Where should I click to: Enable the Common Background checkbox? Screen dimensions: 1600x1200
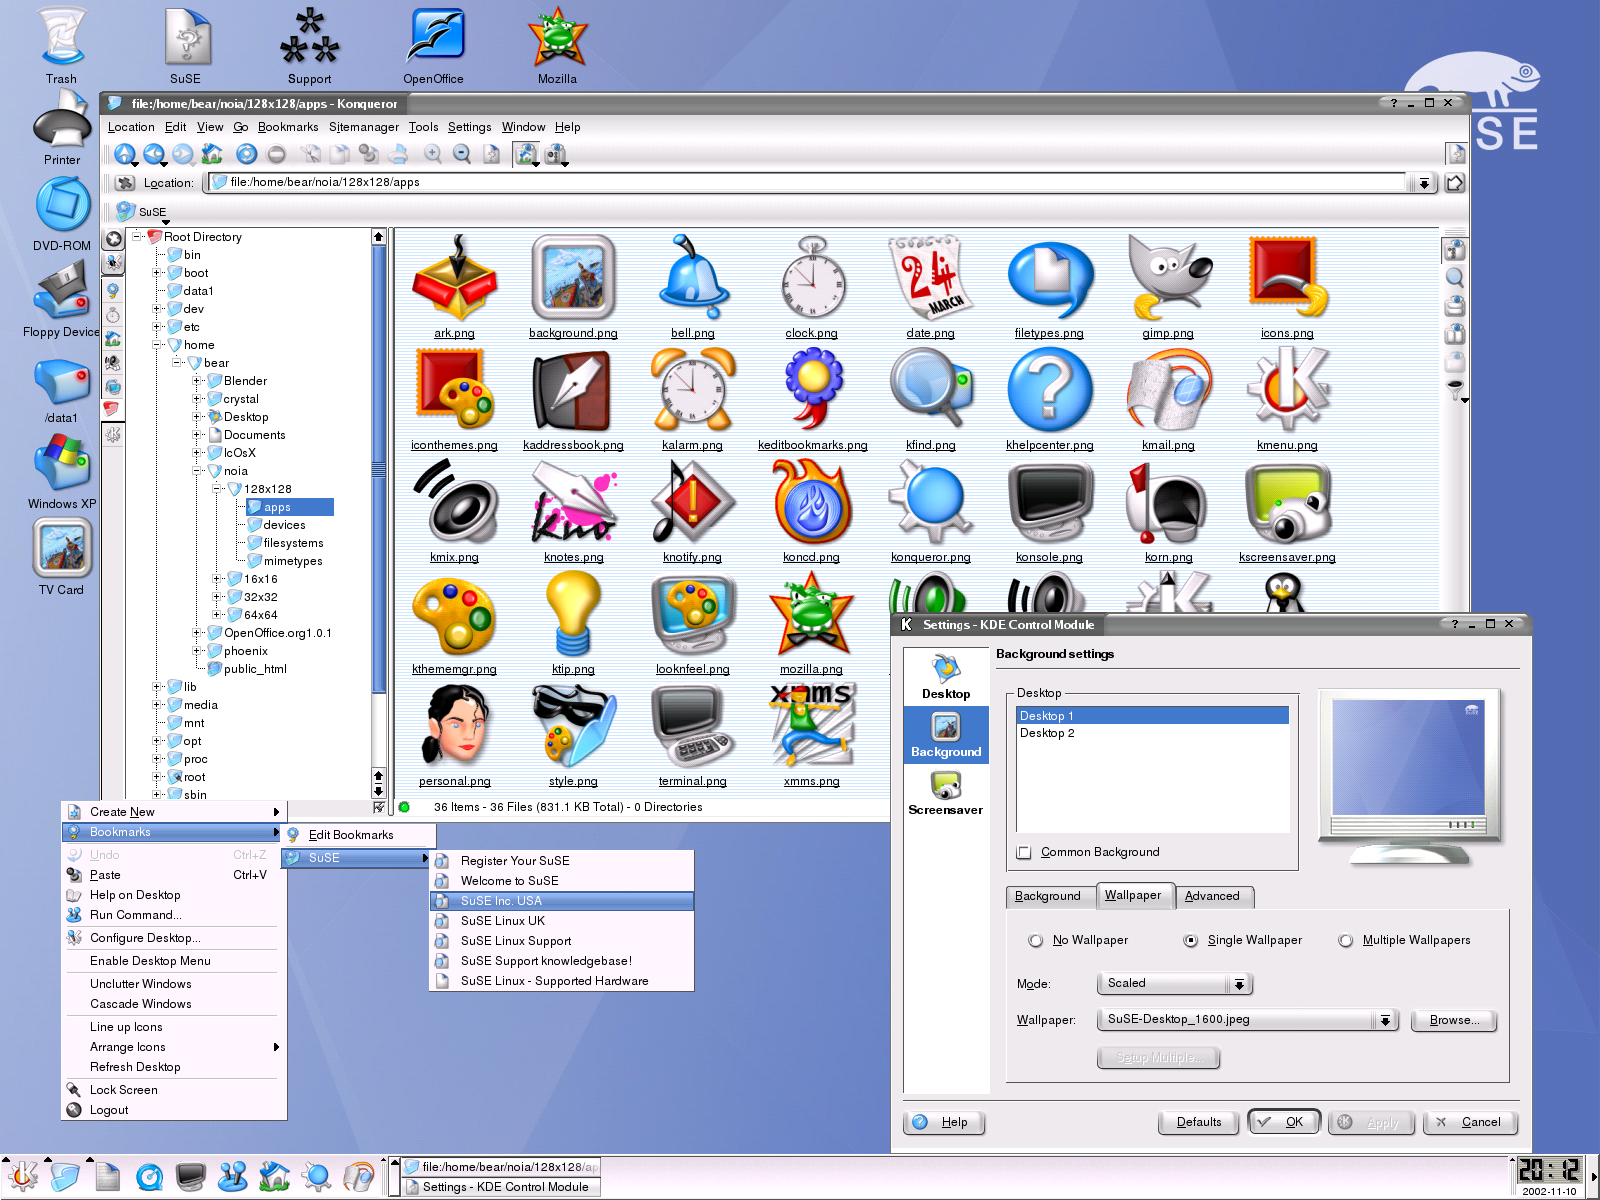[1023, 852]
